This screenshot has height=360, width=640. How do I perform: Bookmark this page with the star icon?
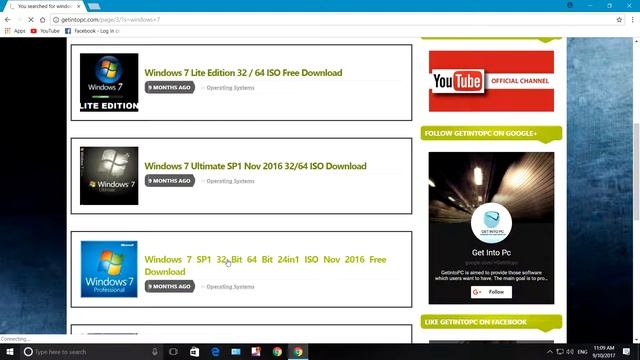619,20
